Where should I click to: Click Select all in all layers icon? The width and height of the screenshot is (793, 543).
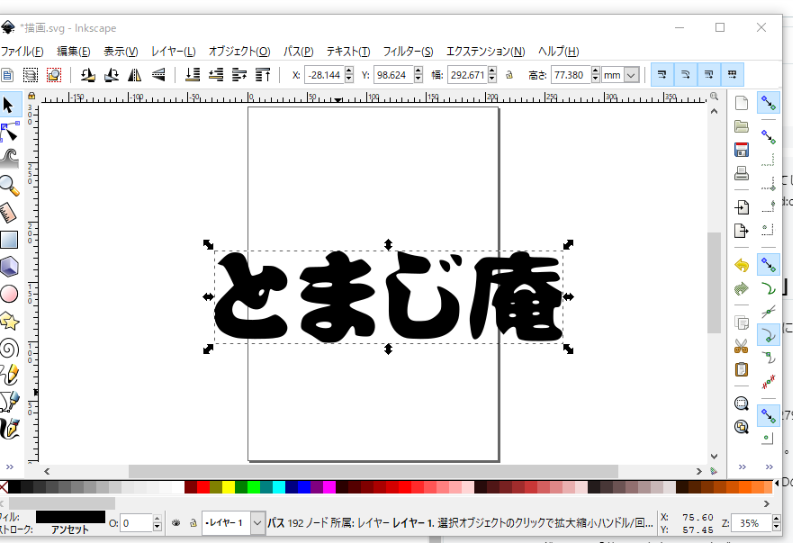(30, 75)
